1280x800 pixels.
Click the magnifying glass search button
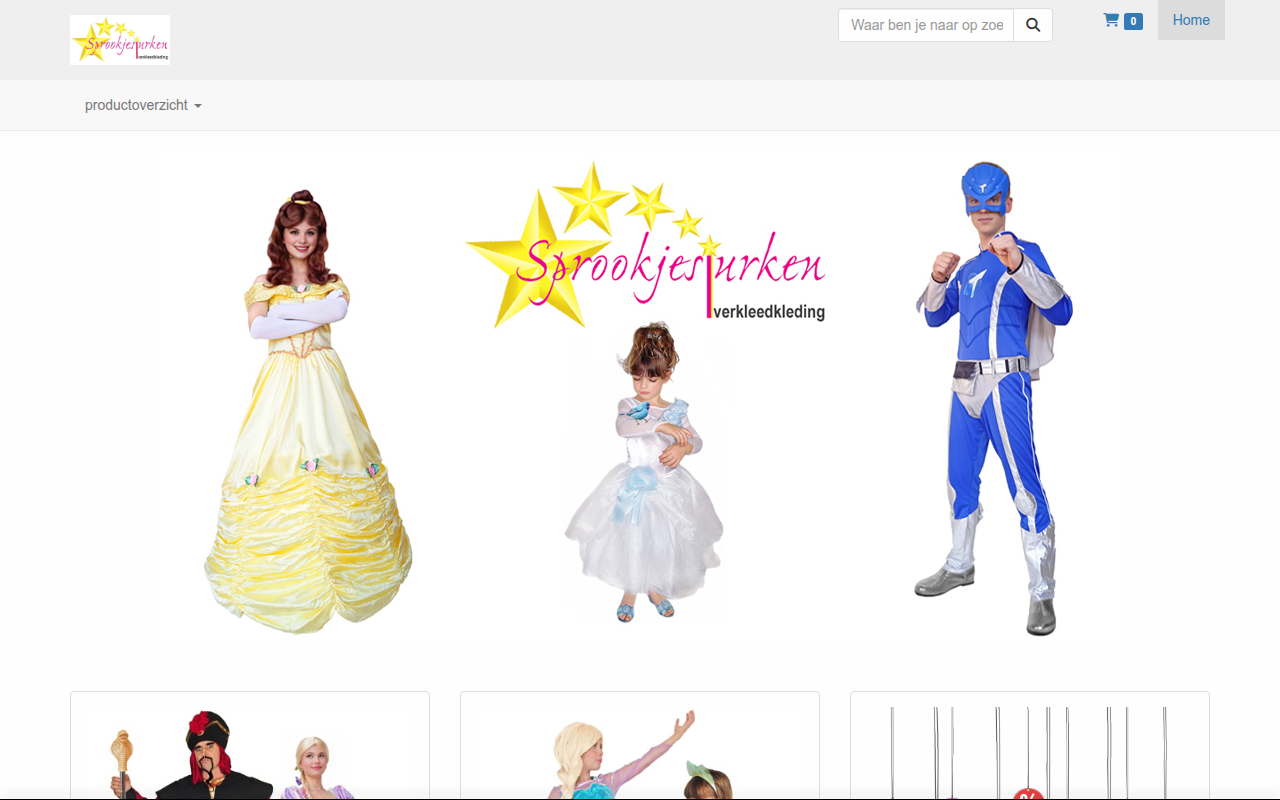[x=1033, y=25]
